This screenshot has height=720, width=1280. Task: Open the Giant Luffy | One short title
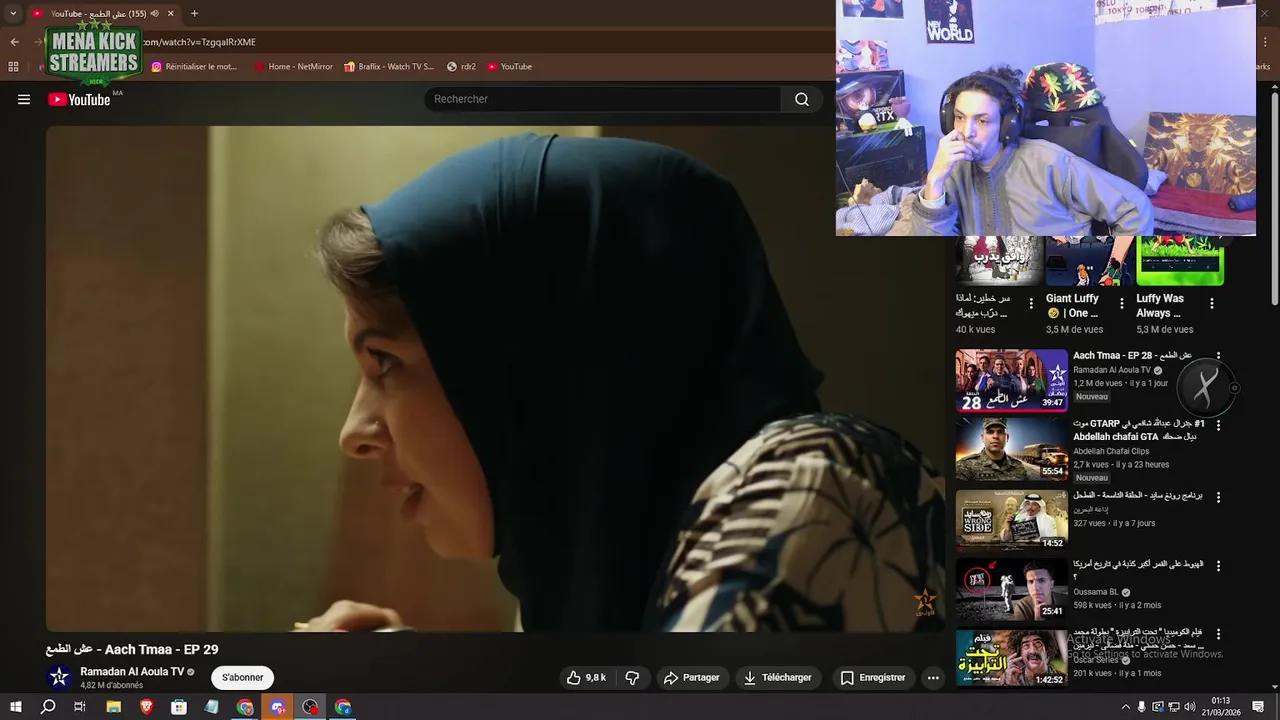tap(1072, 305)
